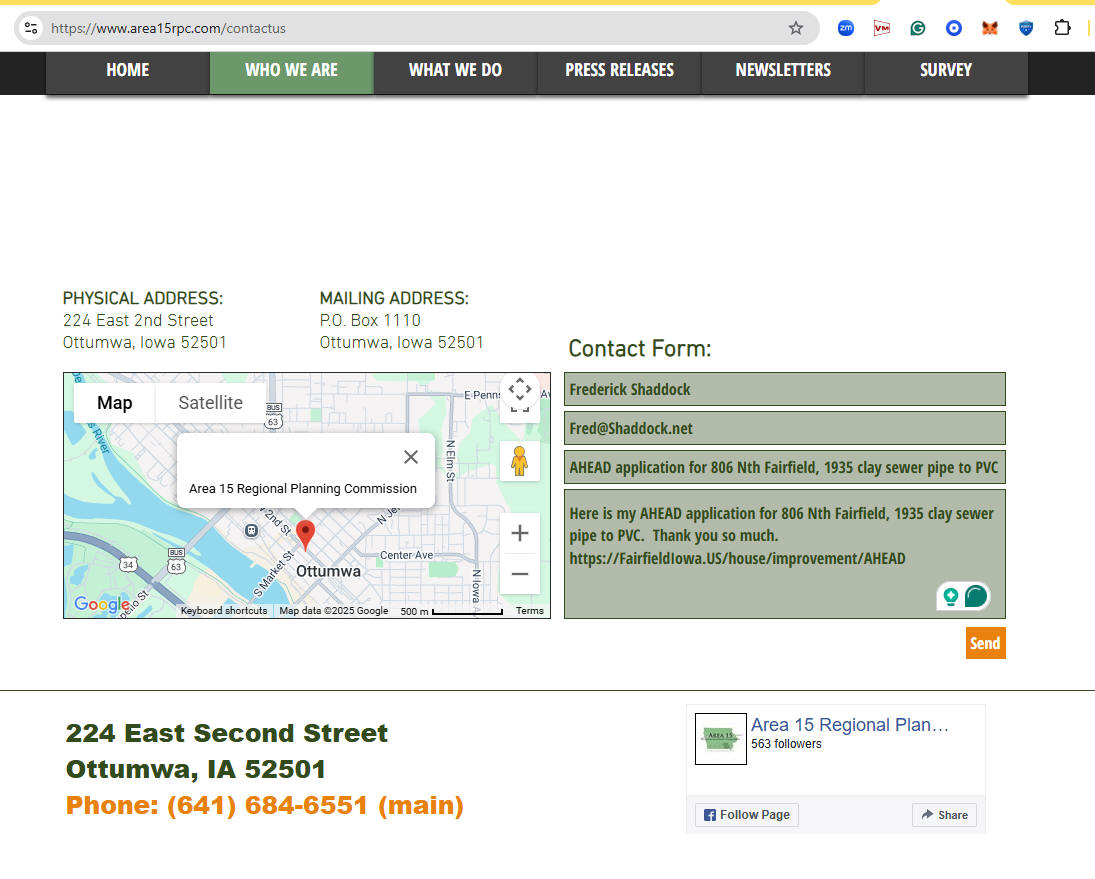Image resolution: width=1095 pixels, height=879 pixels.
Task: Select the Map view type
Action: [x=114, y=403]
